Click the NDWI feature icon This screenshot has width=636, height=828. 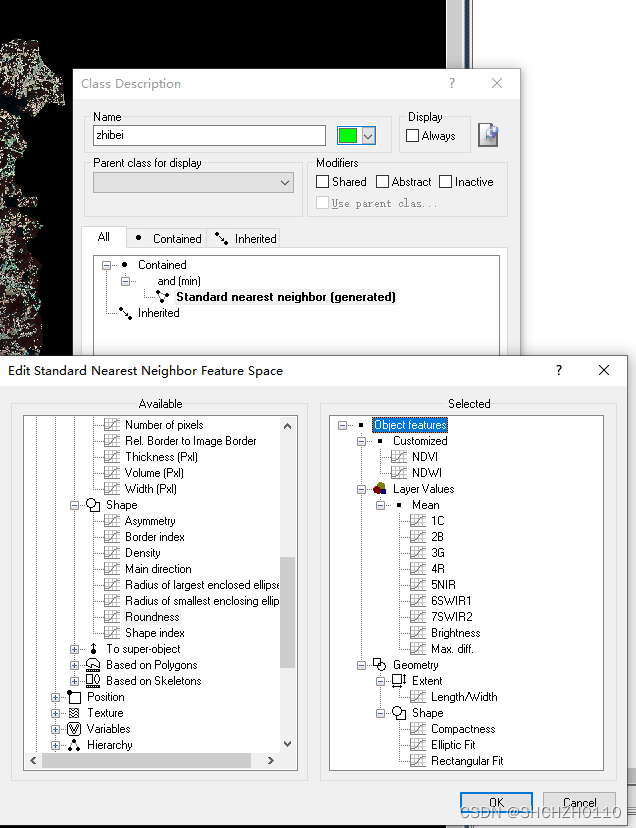click(399, 473)
